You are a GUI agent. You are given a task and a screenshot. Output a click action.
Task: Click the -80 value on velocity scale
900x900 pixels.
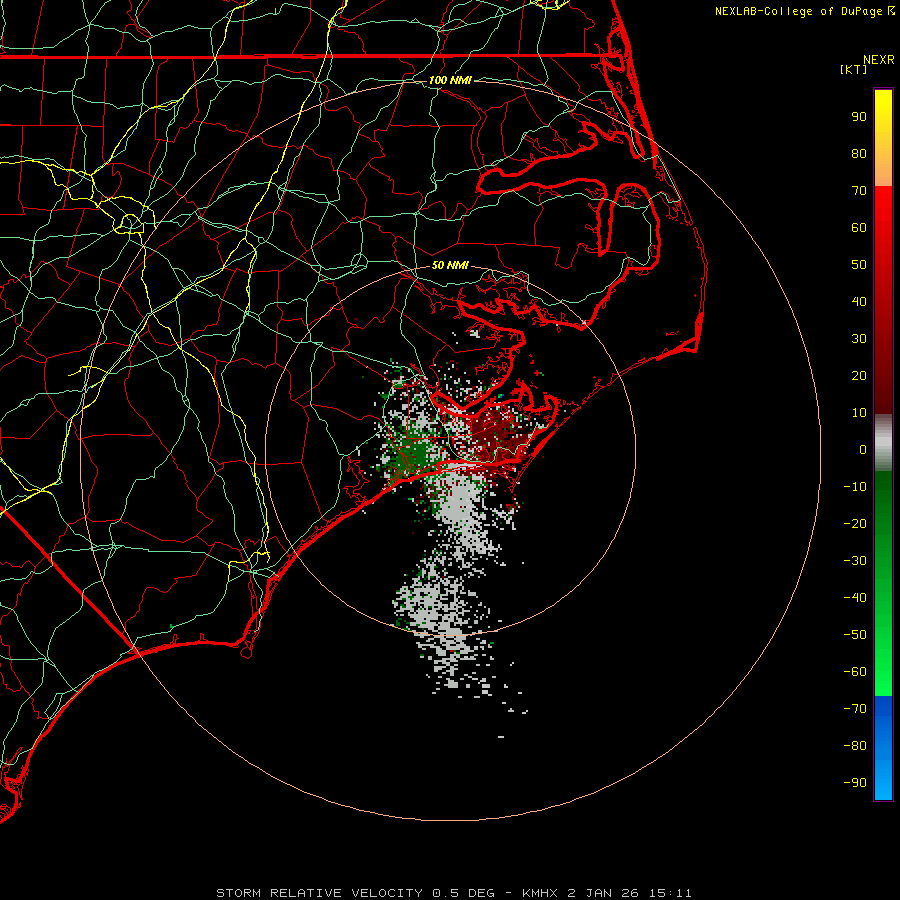(855, 746)
